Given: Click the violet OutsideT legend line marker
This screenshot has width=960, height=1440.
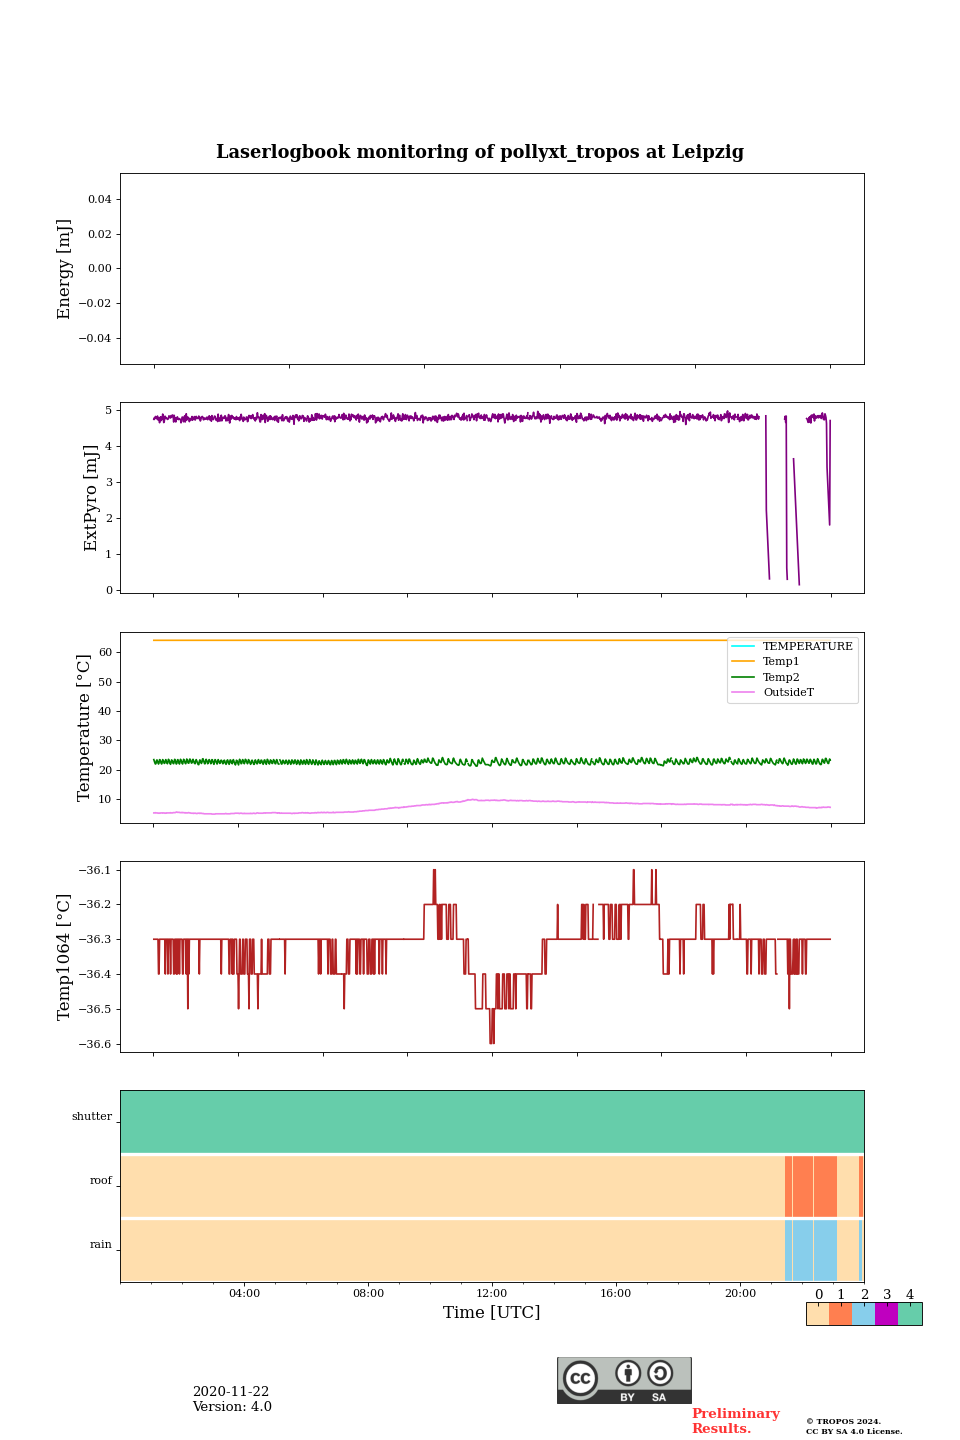Looking at the screenshot, I should point(743,693).
